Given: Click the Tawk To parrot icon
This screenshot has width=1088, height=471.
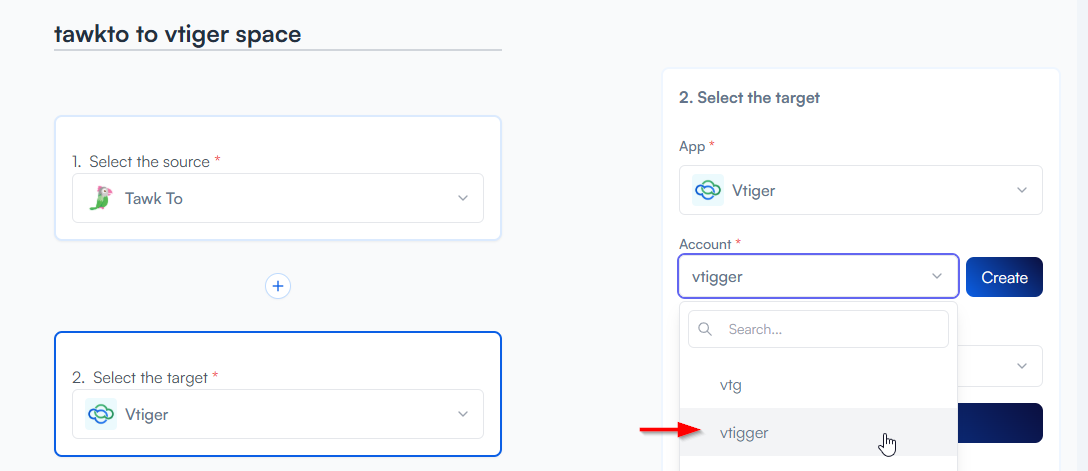Looking at the screenshot, I should 100,198.
